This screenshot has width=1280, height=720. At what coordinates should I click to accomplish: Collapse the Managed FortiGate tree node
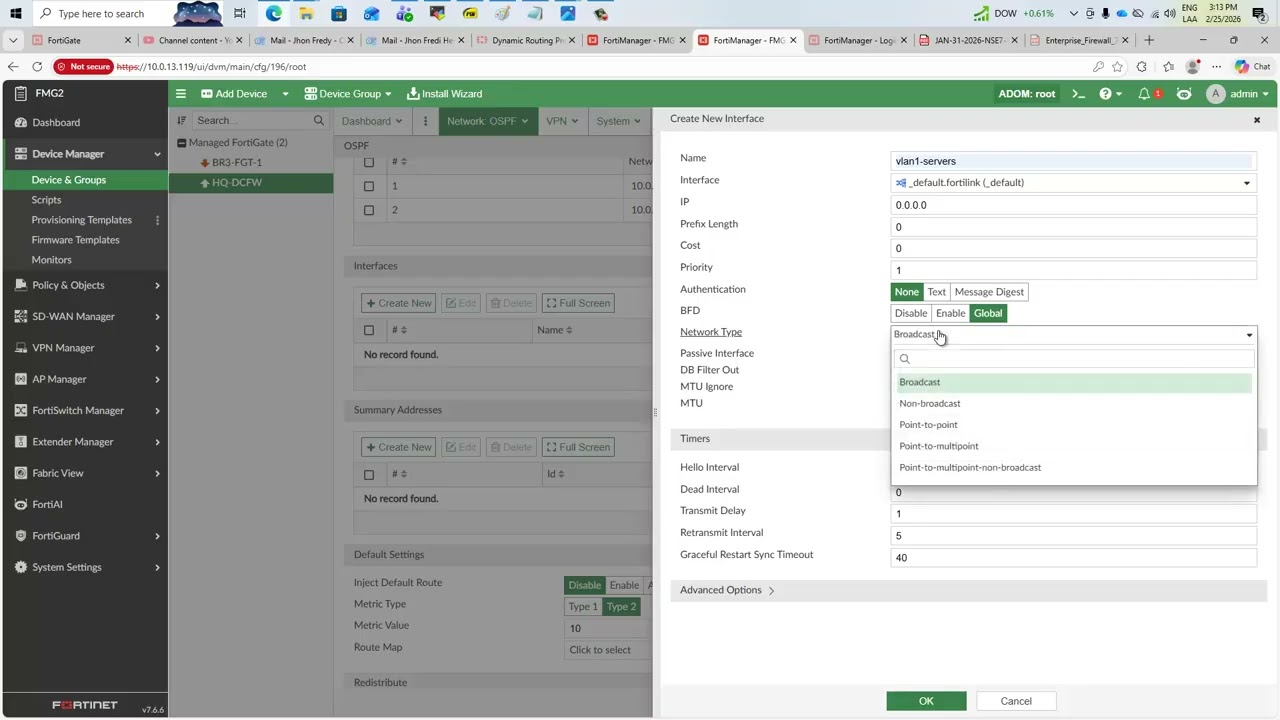181,143
